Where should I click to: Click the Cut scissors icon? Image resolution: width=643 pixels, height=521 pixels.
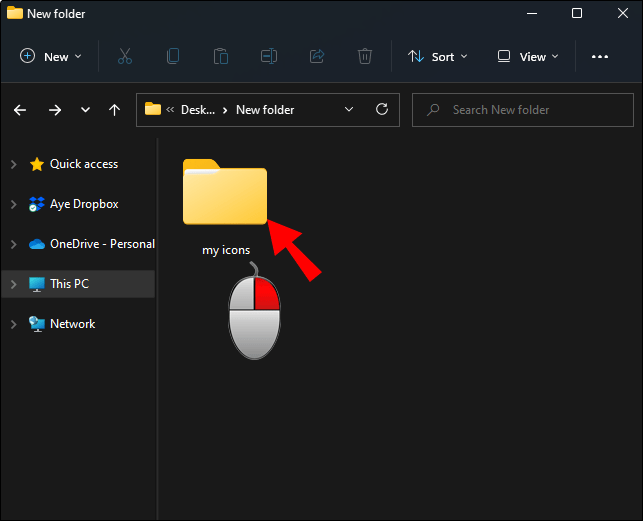125,57
